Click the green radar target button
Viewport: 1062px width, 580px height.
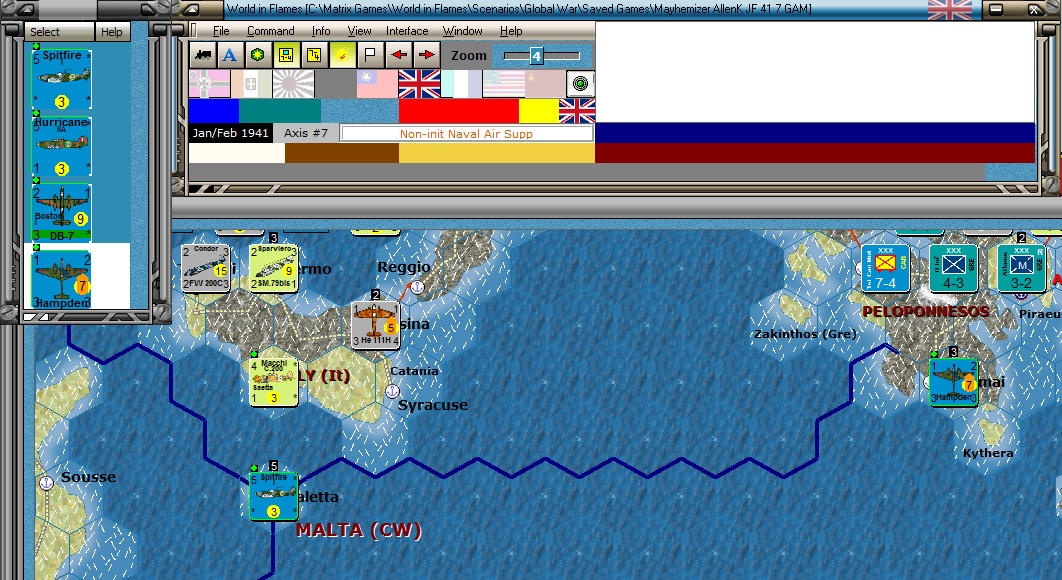pos(580,84)
